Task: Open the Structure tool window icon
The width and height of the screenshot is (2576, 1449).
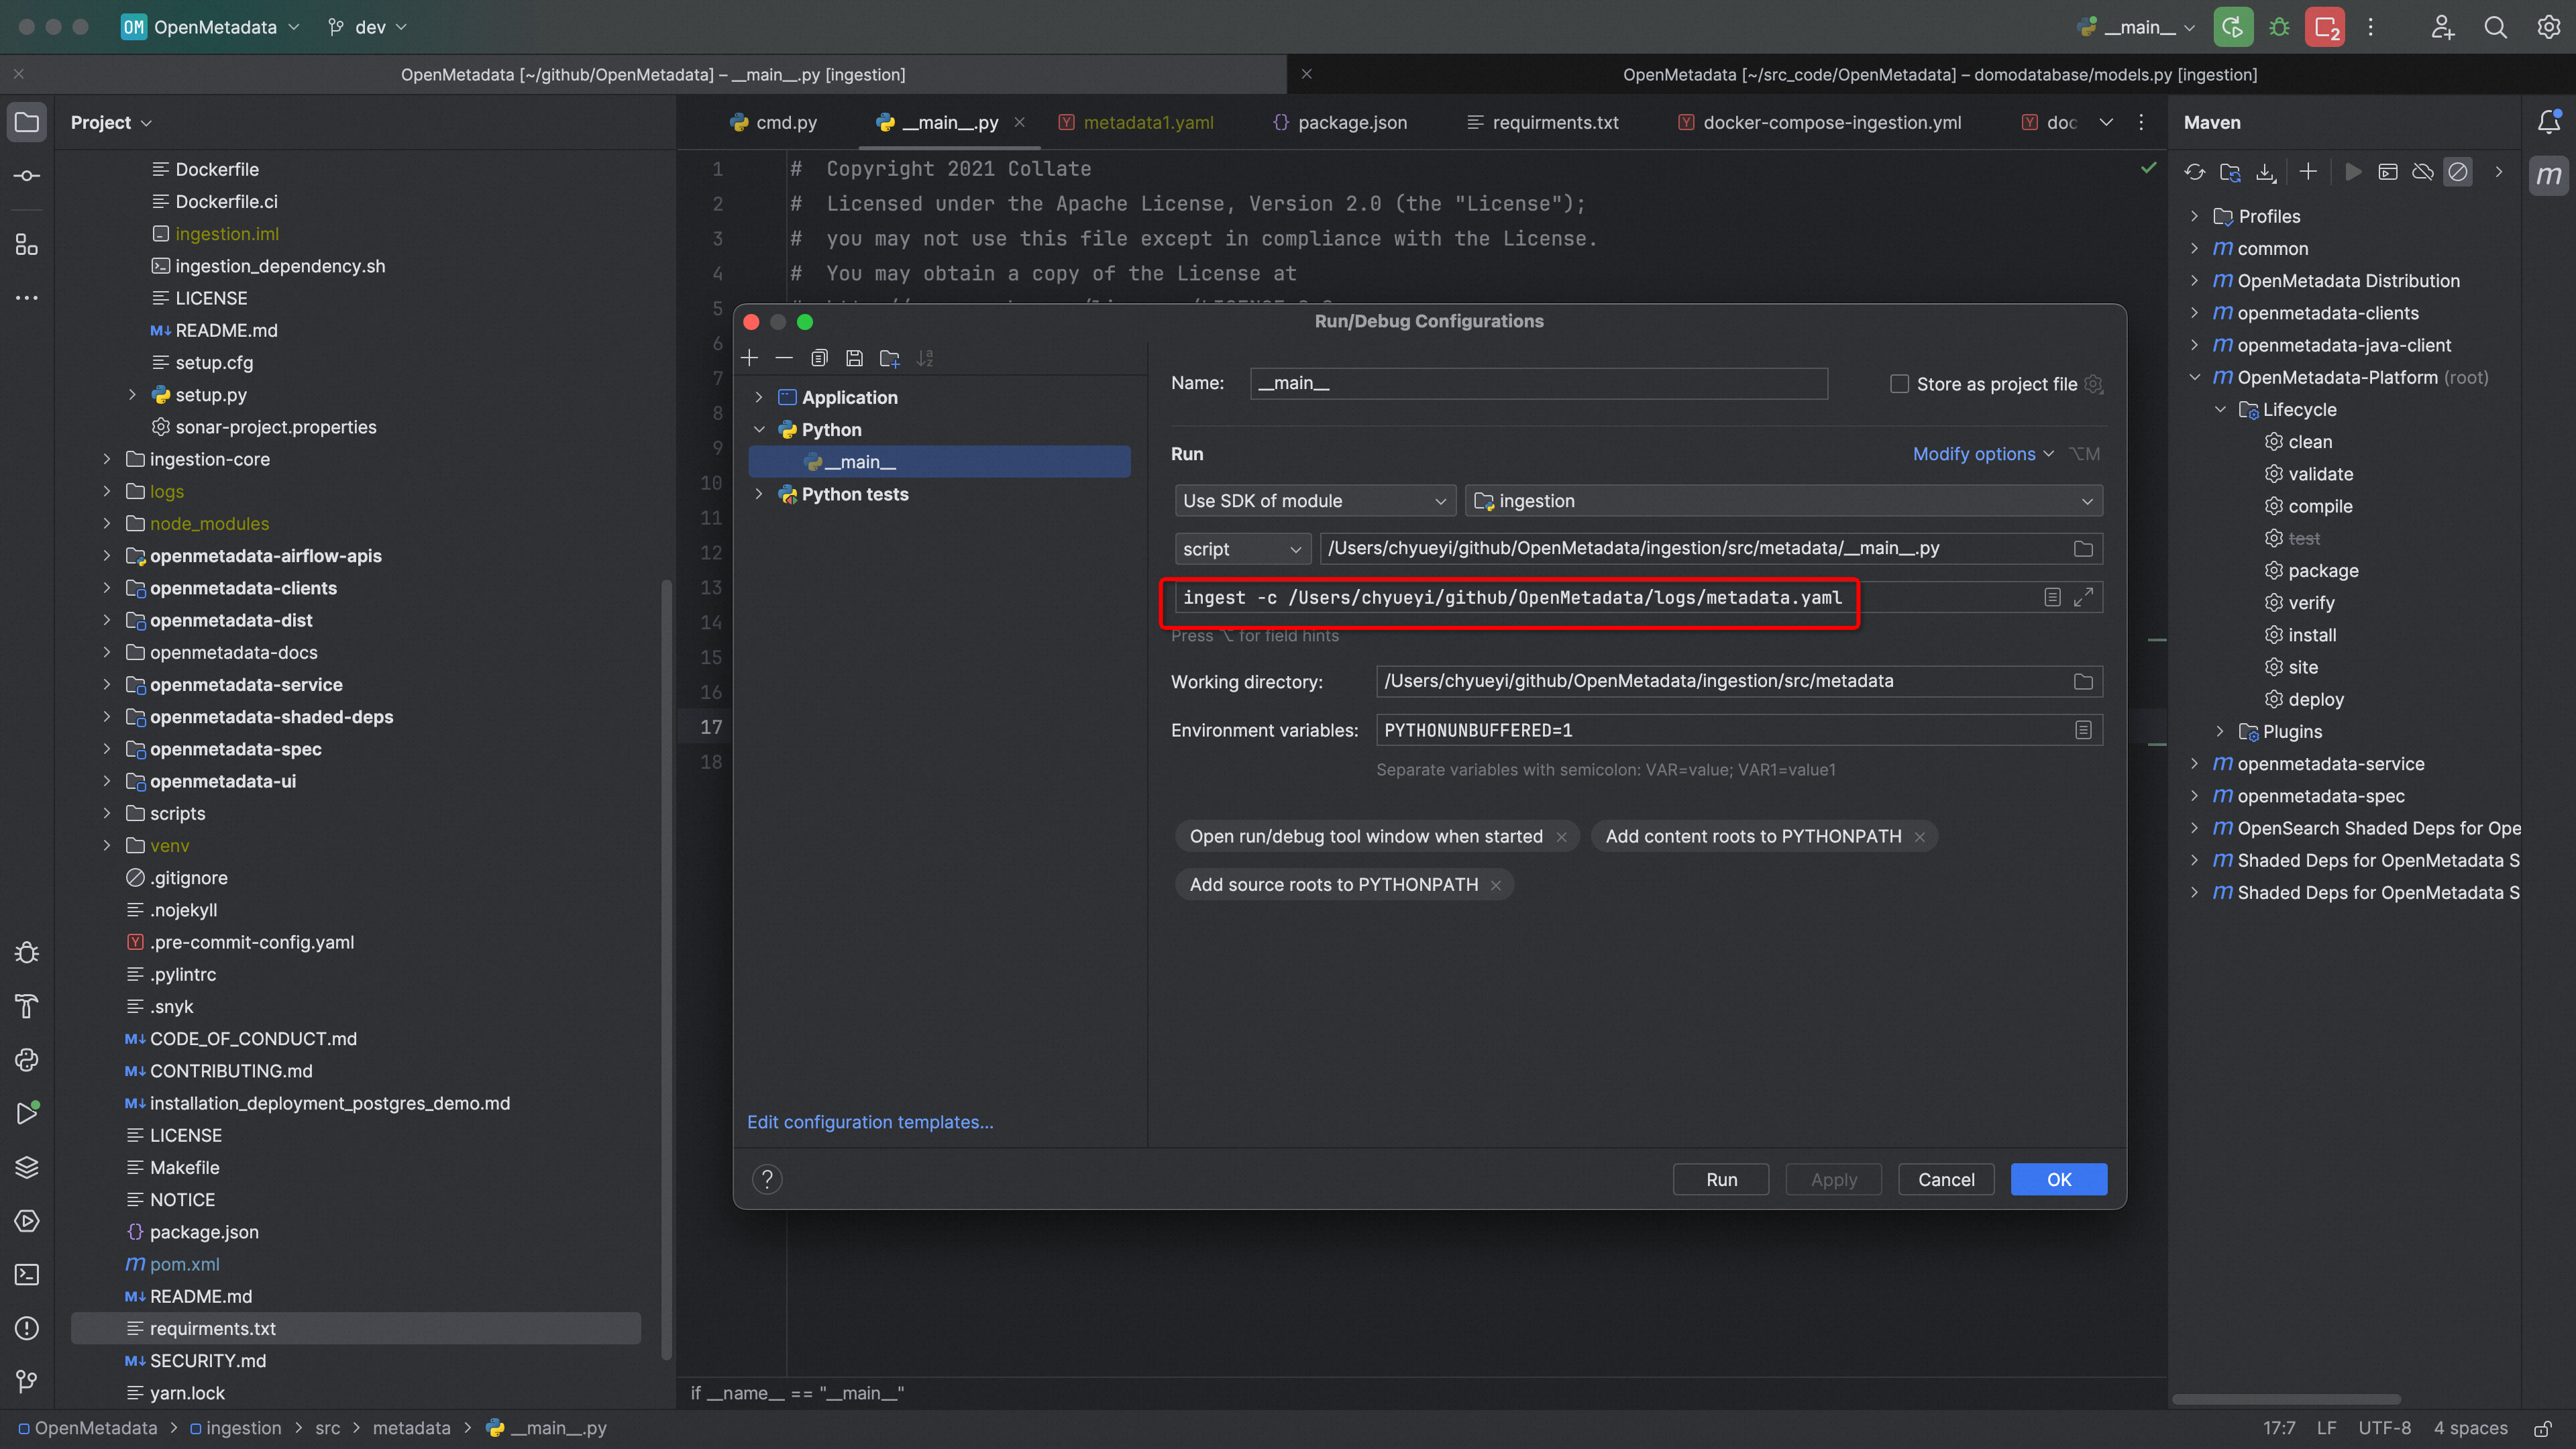Action: click(x=27, y=245)
